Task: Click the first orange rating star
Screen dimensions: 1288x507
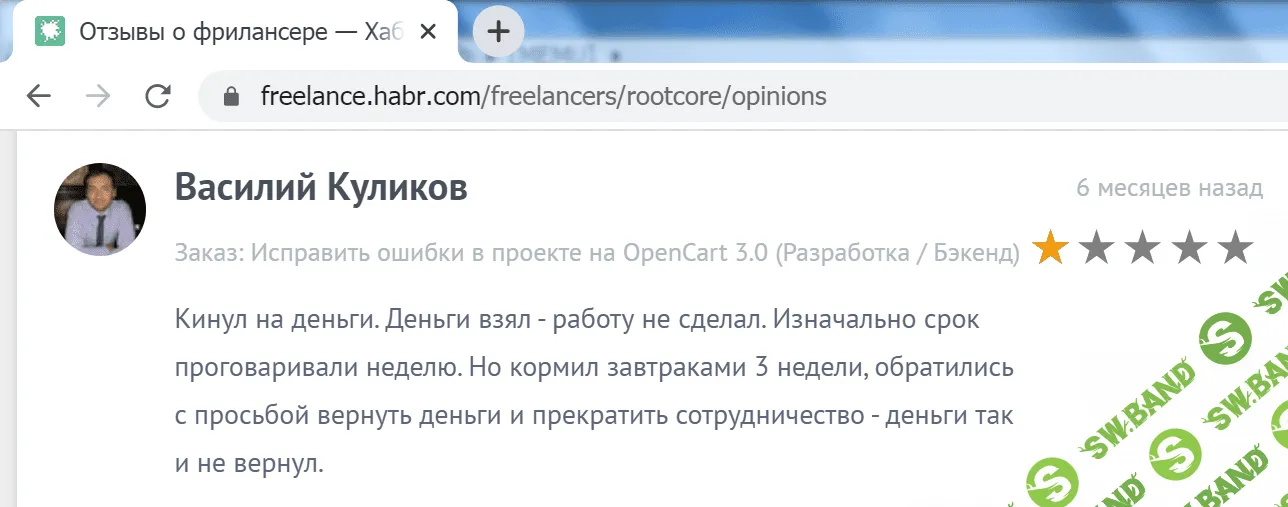Action: click(x=1050, y=248)
